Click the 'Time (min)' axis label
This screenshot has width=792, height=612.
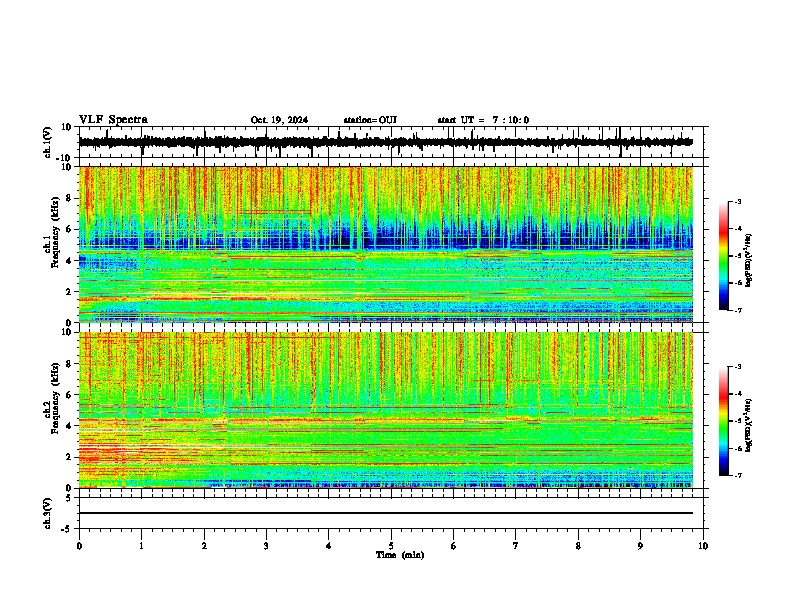tap(400, 555)
